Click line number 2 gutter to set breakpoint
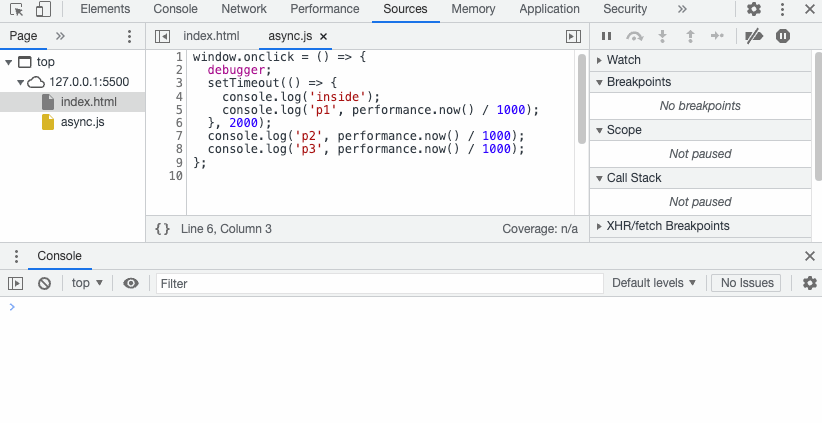Screen dimensions: 822x423 (179, 70)
